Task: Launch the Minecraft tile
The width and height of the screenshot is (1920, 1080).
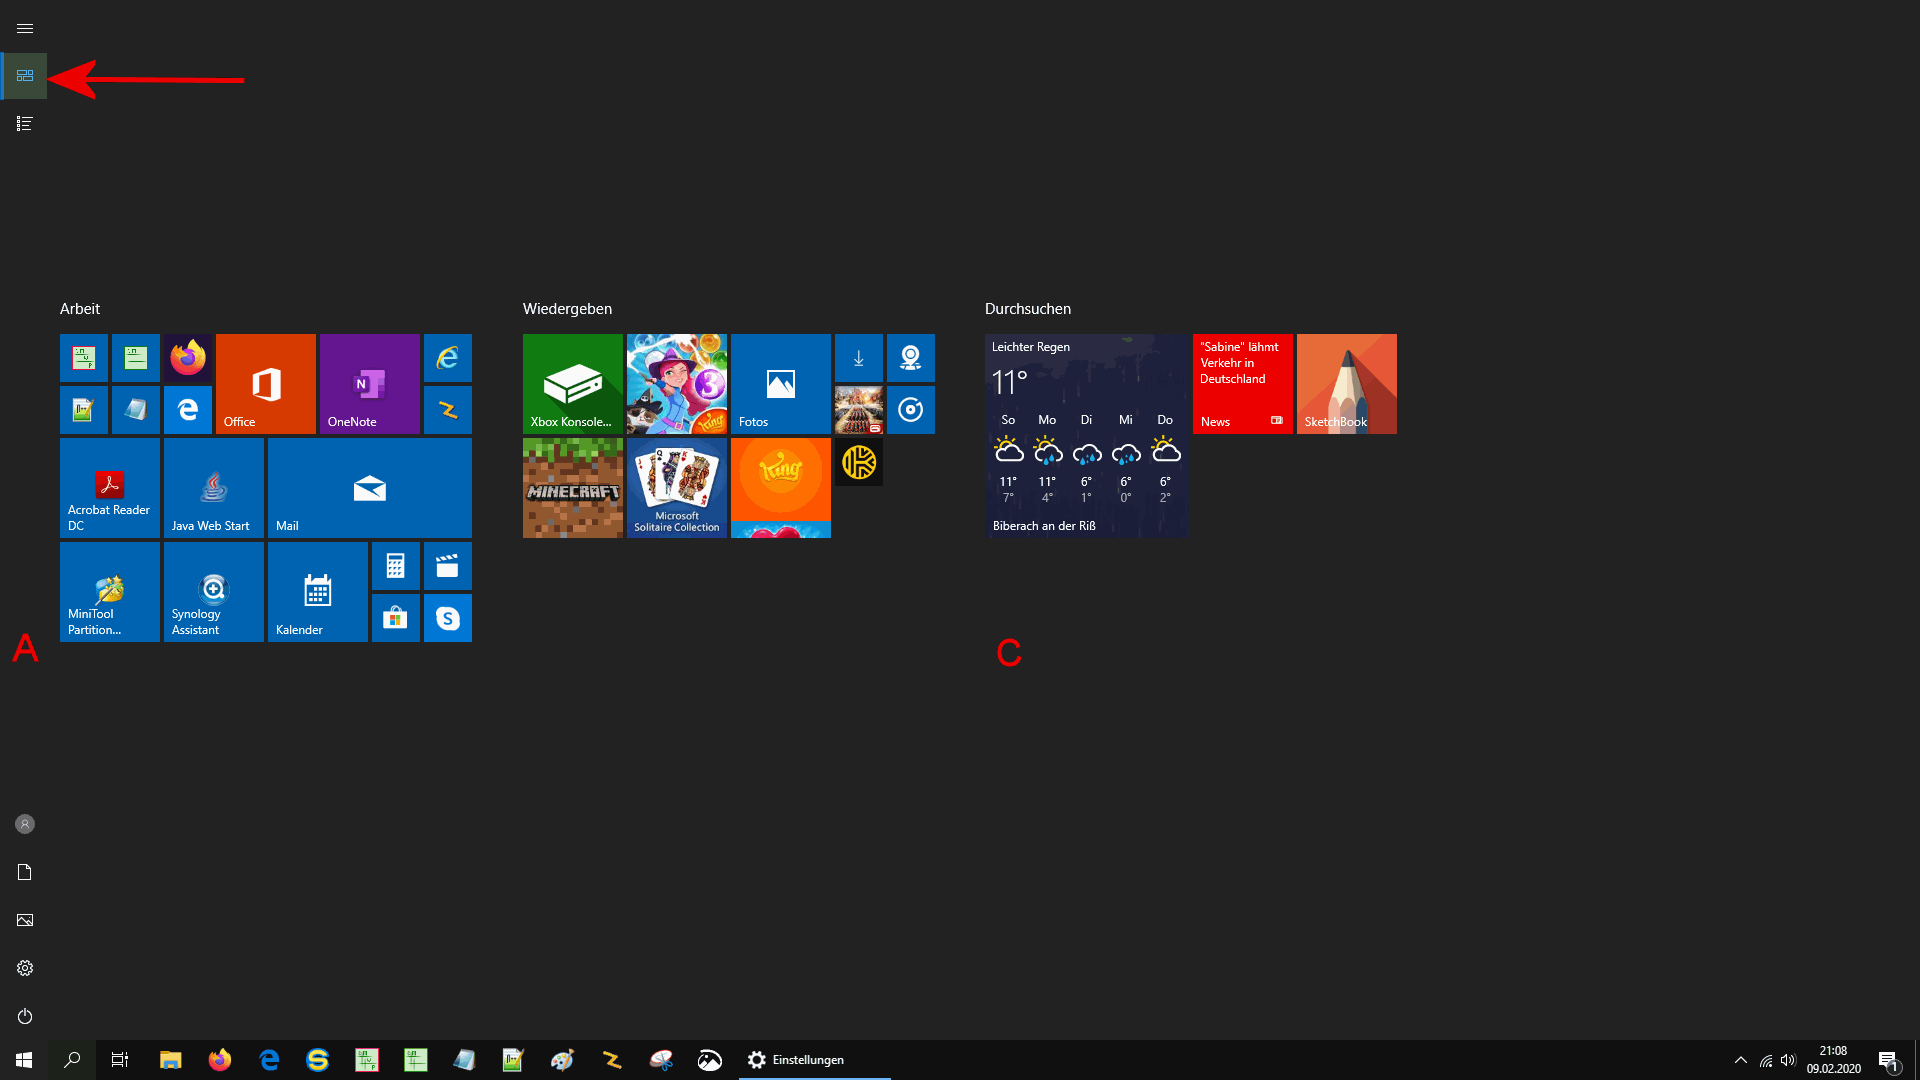Action: (x=573, y=488)
